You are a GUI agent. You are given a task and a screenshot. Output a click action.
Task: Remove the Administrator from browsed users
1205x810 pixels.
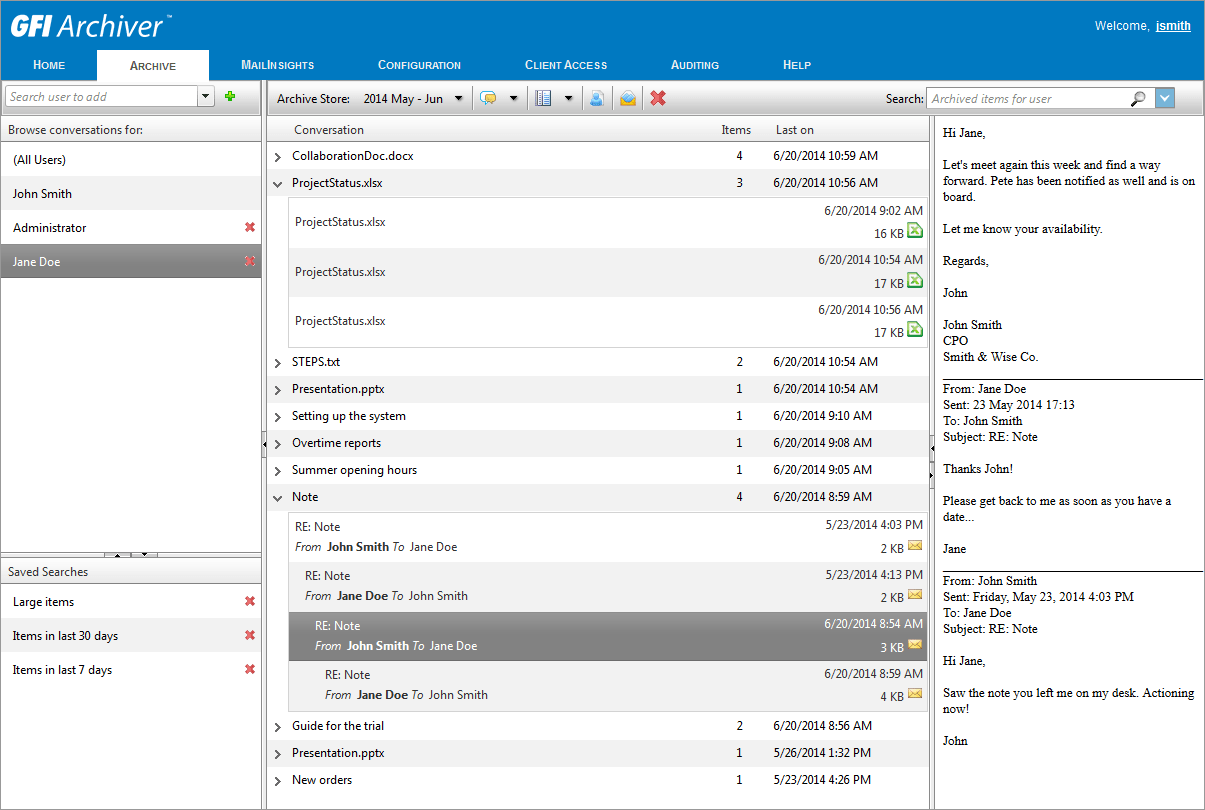click(249, 227)
